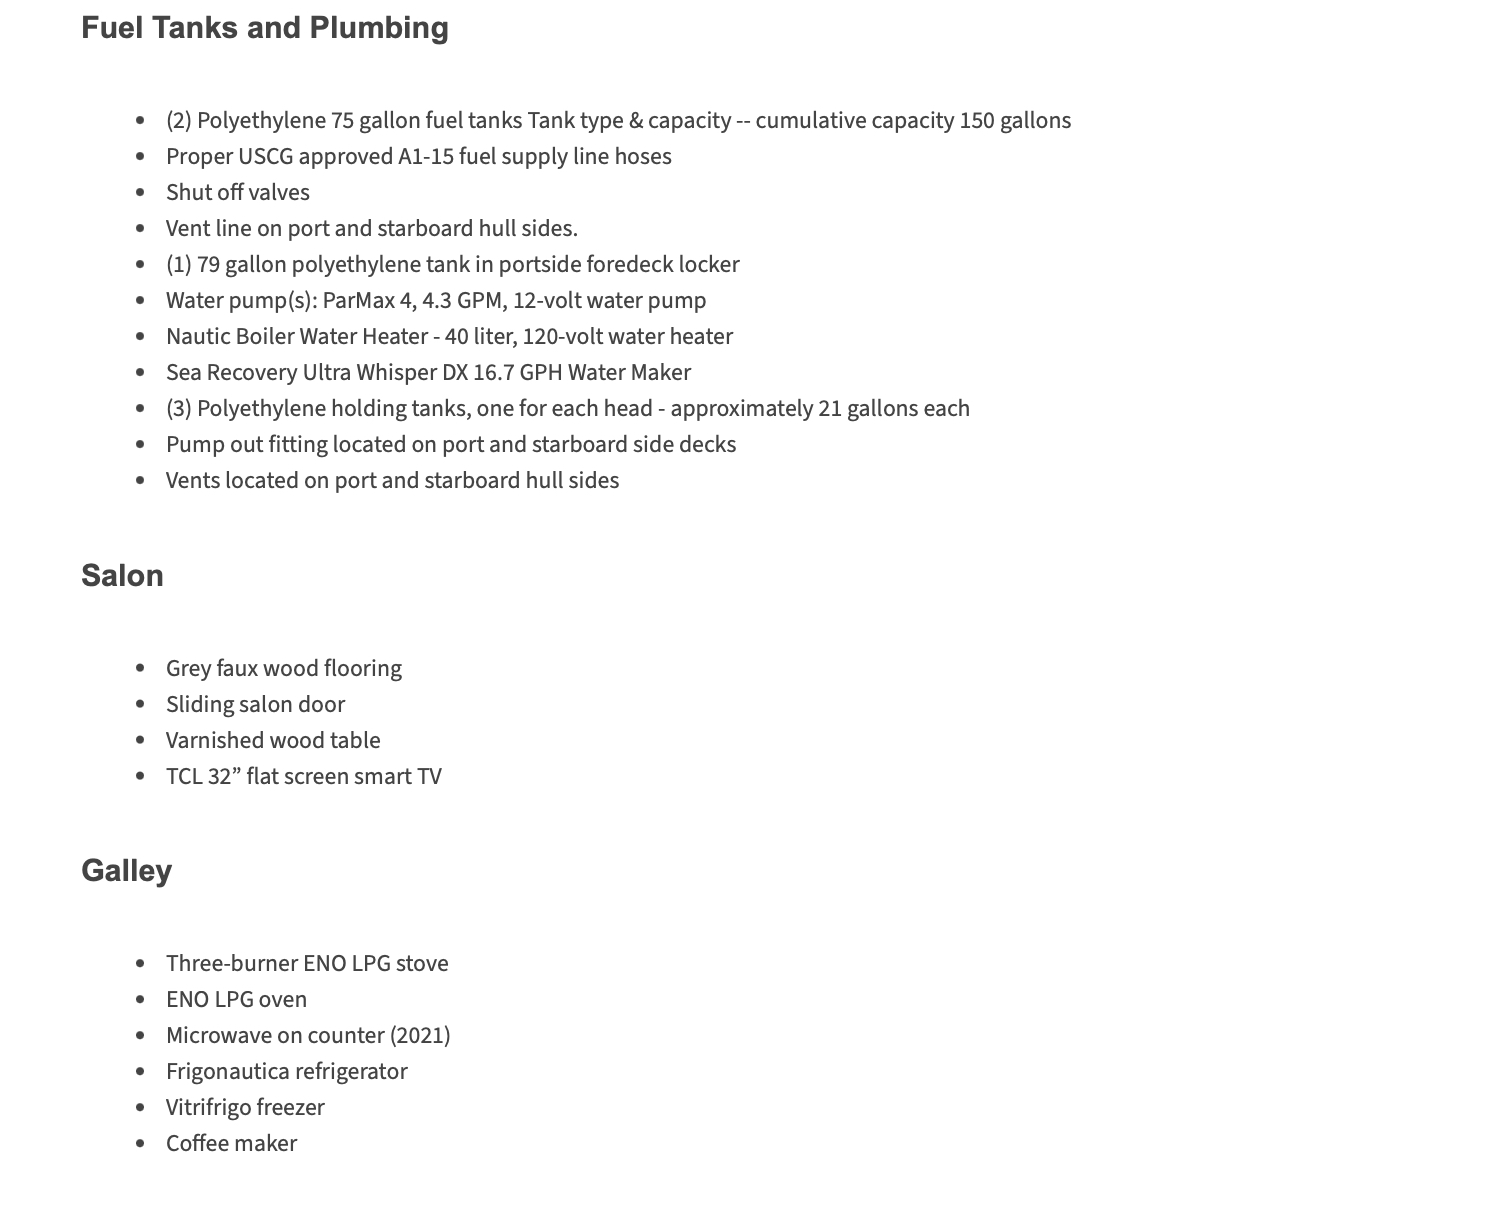The image size is (1498, 1210).
Task: Click the Fuel Tanks and Plumbing heading
Action: pos(264,28)
